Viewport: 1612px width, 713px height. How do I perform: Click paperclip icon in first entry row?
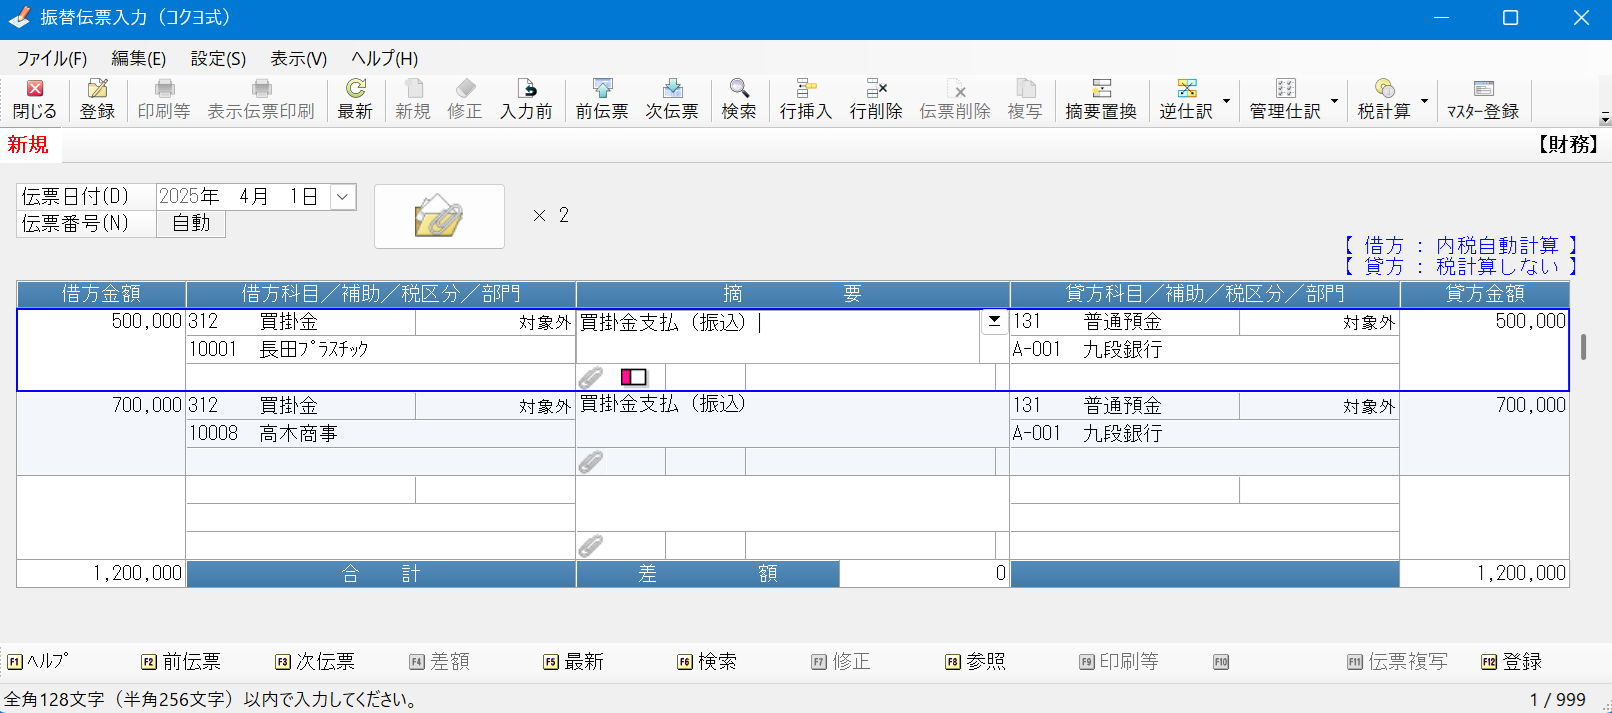coord(591,377)
